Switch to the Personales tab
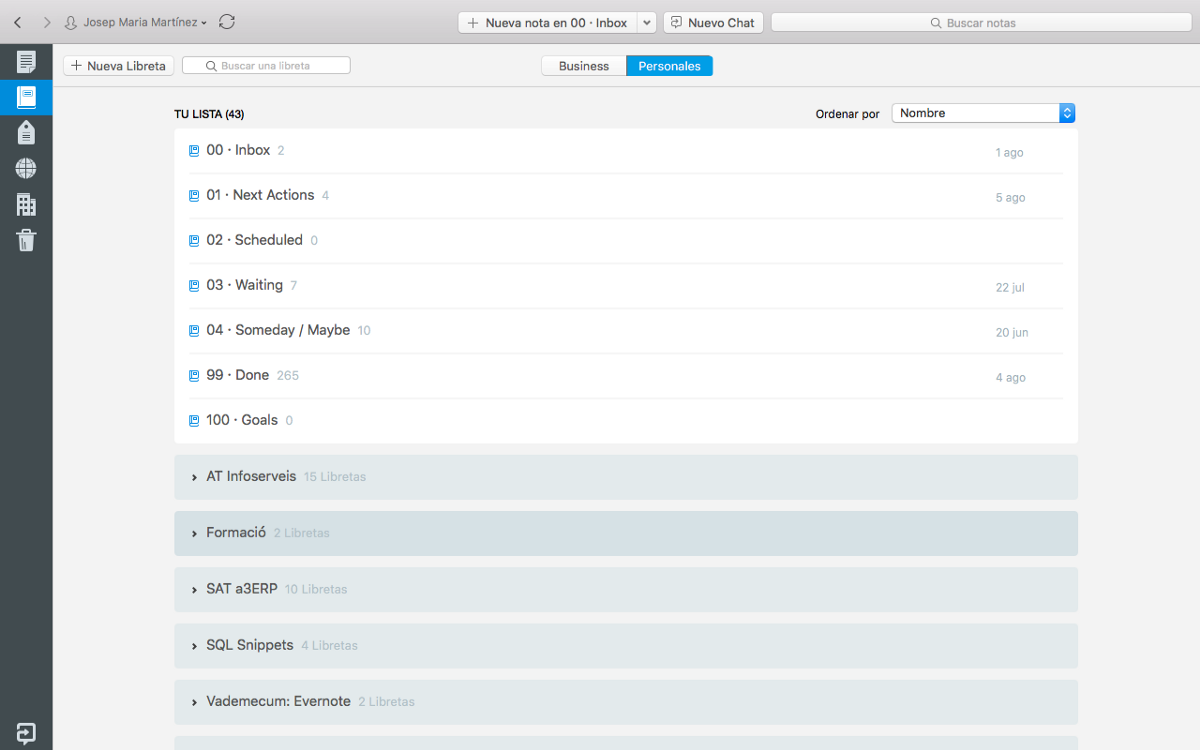Image resolution: width=1200 pixels, height=750 pixels. point(669,65)
